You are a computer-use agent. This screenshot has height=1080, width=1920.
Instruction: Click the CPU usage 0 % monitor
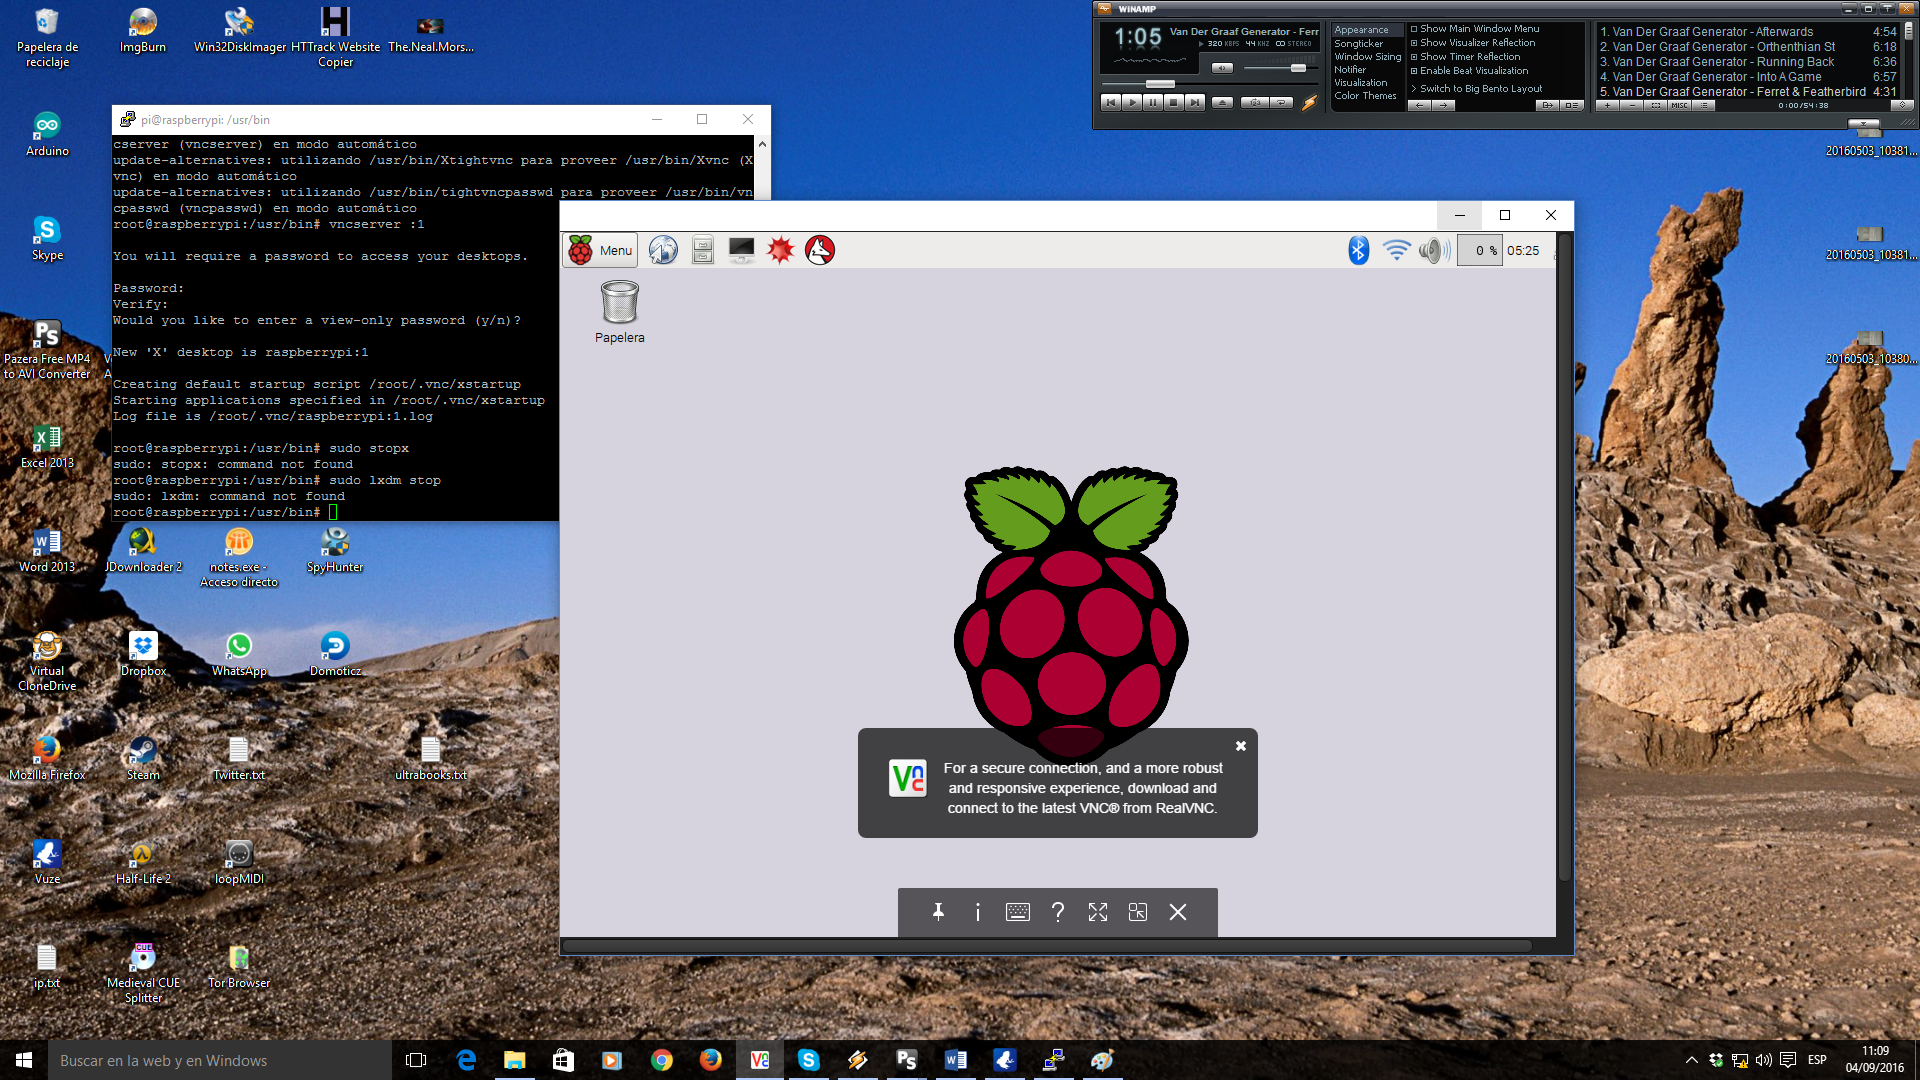point(1479,250)
